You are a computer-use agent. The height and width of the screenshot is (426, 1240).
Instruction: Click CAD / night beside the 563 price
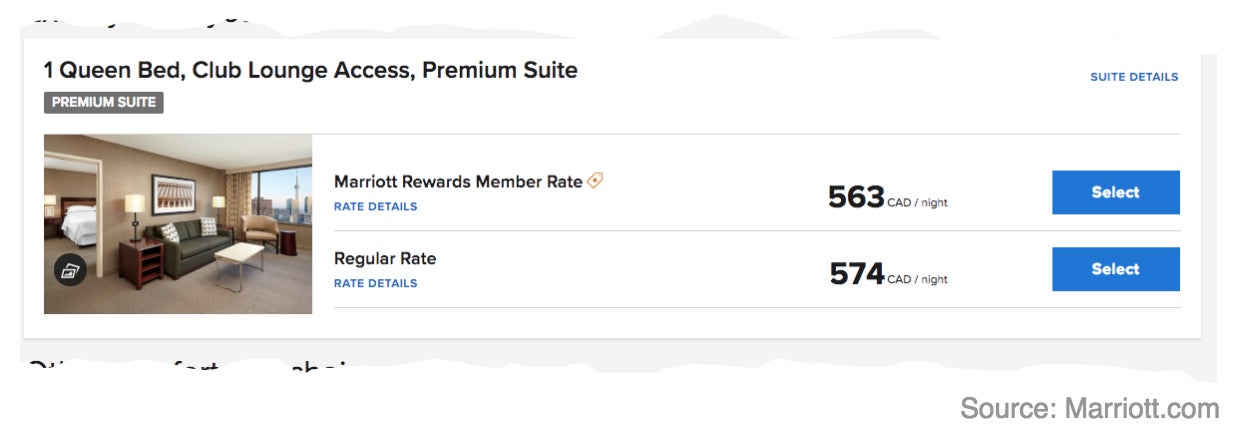pos(917,203)
